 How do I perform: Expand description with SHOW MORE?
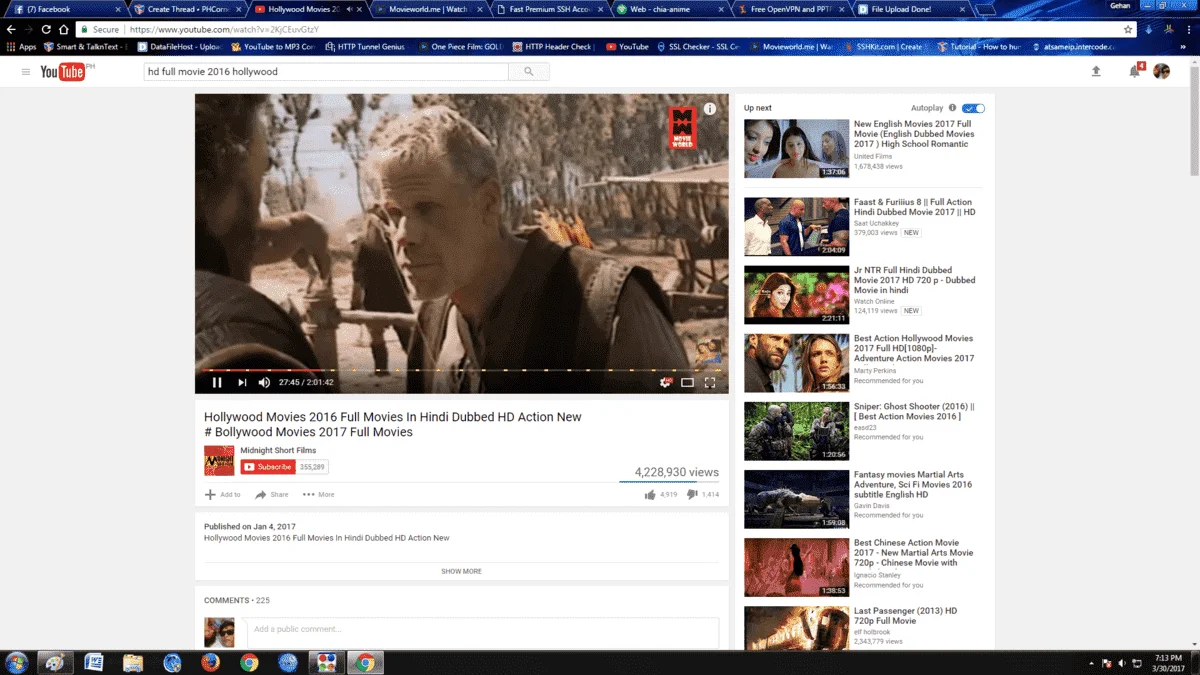[461, 571]
